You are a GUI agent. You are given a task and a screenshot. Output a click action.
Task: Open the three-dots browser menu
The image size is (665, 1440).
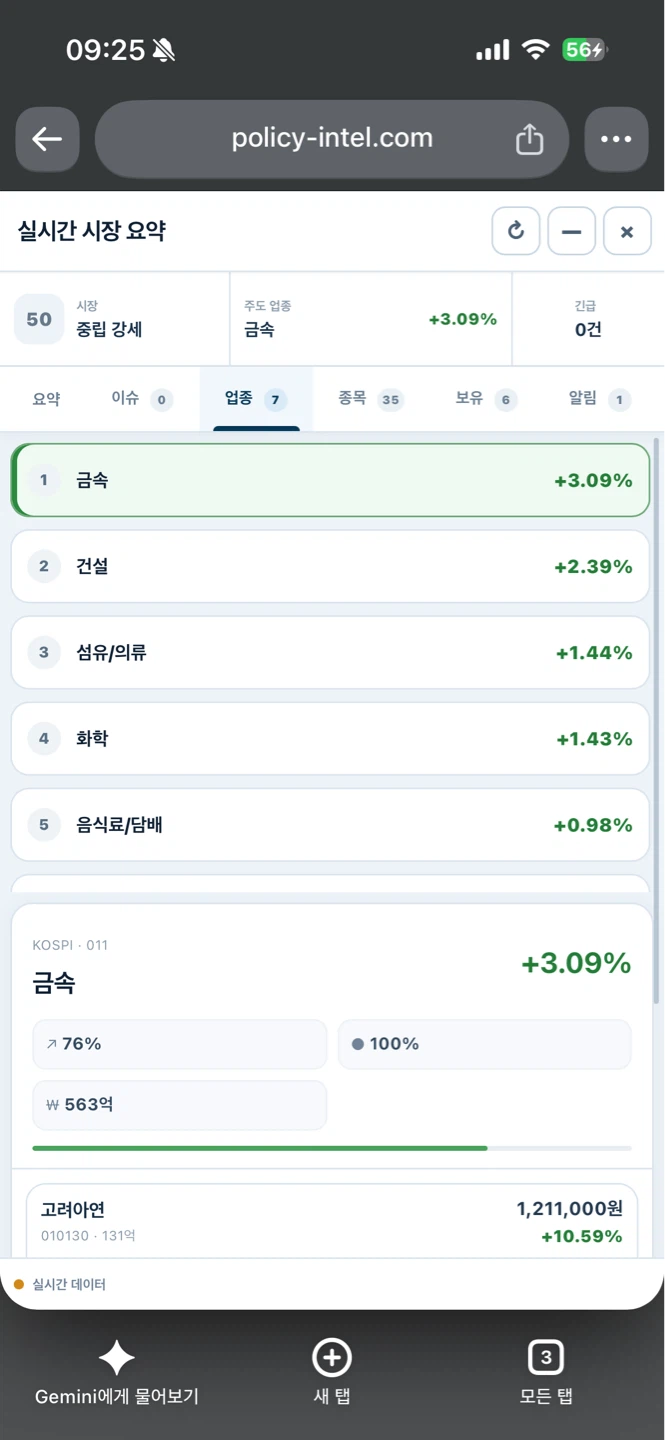(x=616, y=139)
